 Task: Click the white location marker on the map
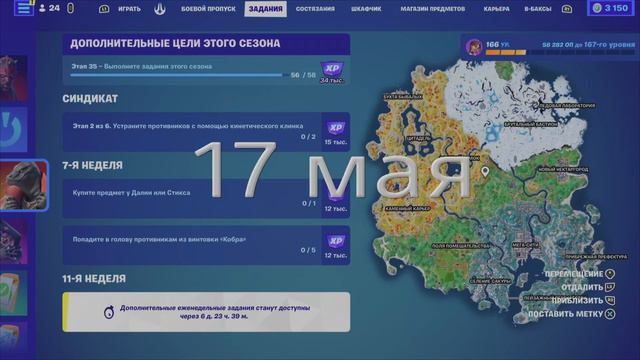485,171
